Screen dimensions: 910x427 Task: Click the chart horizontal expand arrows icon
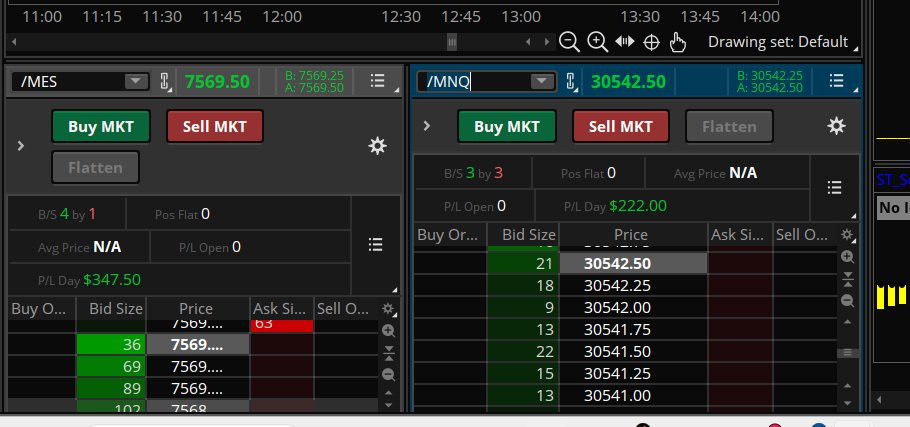624,42
